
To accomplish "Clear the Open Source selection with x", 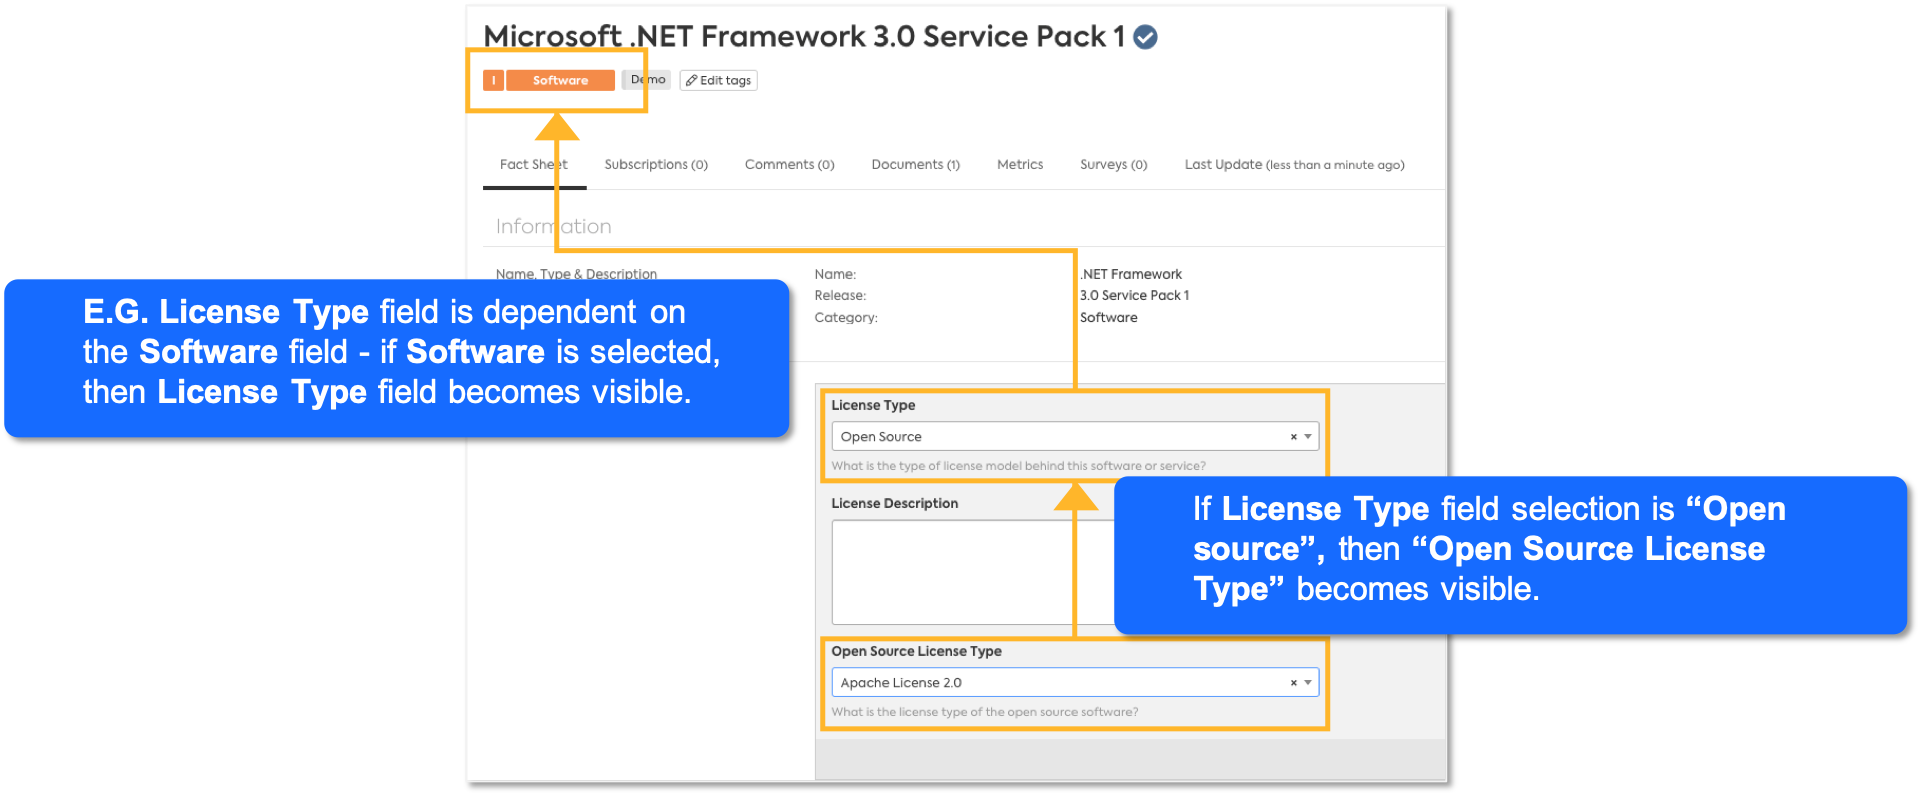I will tap(1293, 437).
